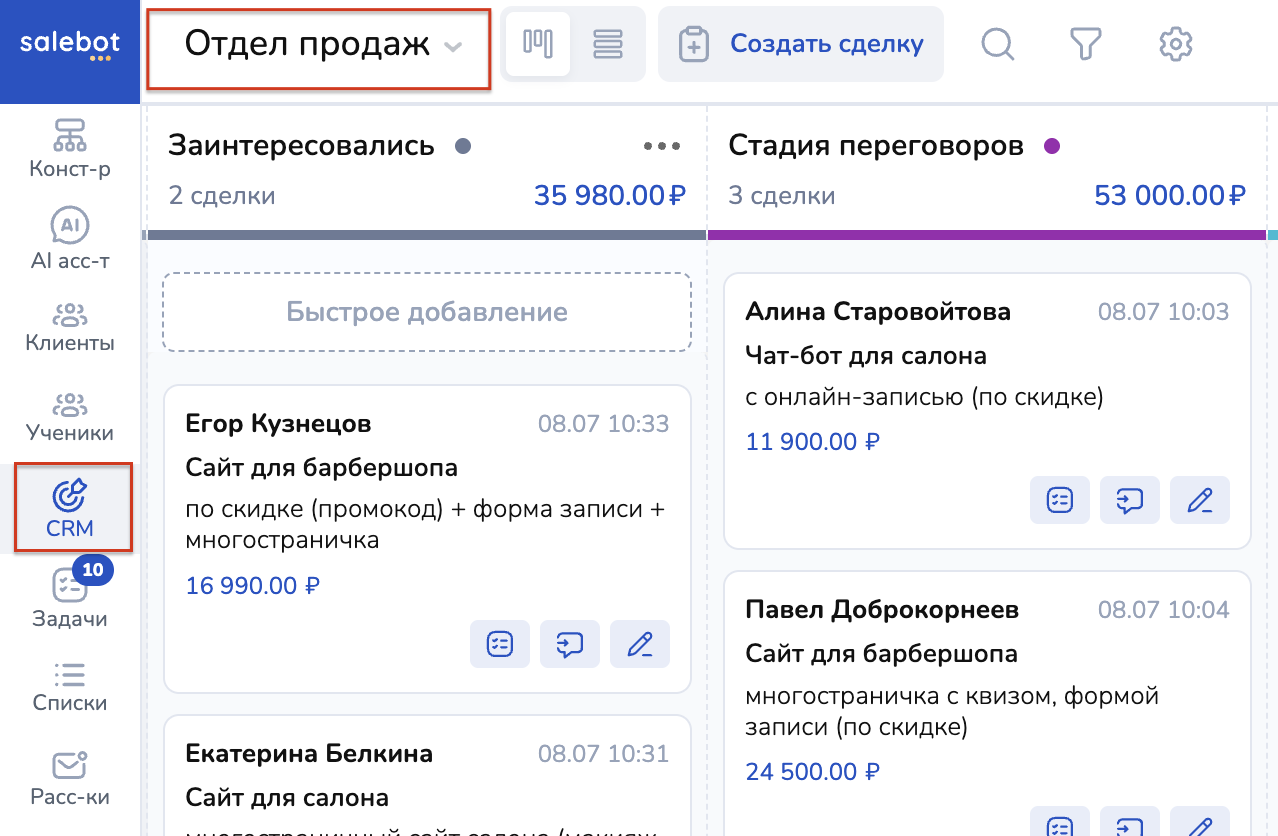Click Быстрое добавление quick add area

point(427,312)
